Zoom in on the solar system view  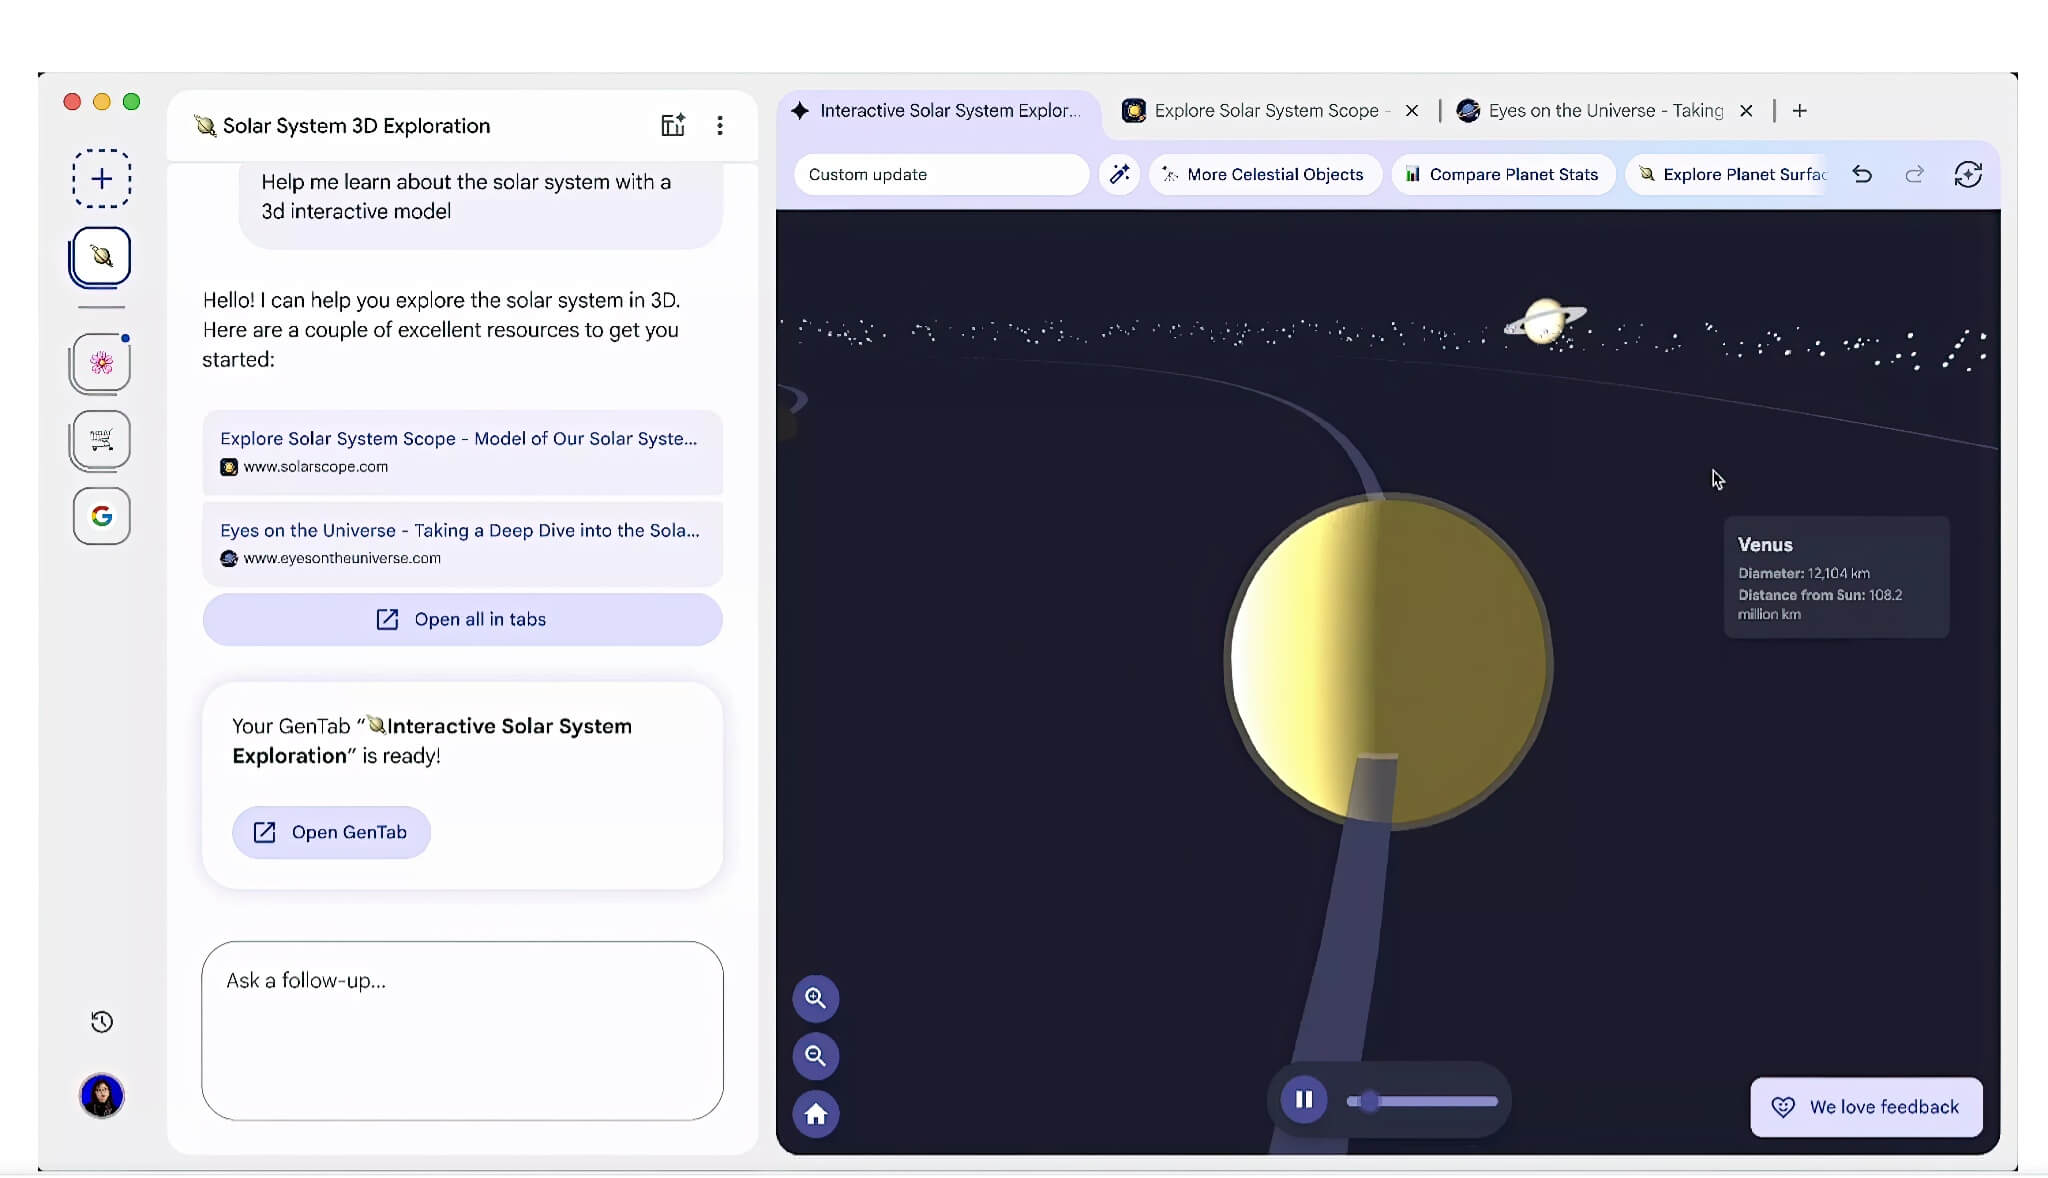point(815,998)
